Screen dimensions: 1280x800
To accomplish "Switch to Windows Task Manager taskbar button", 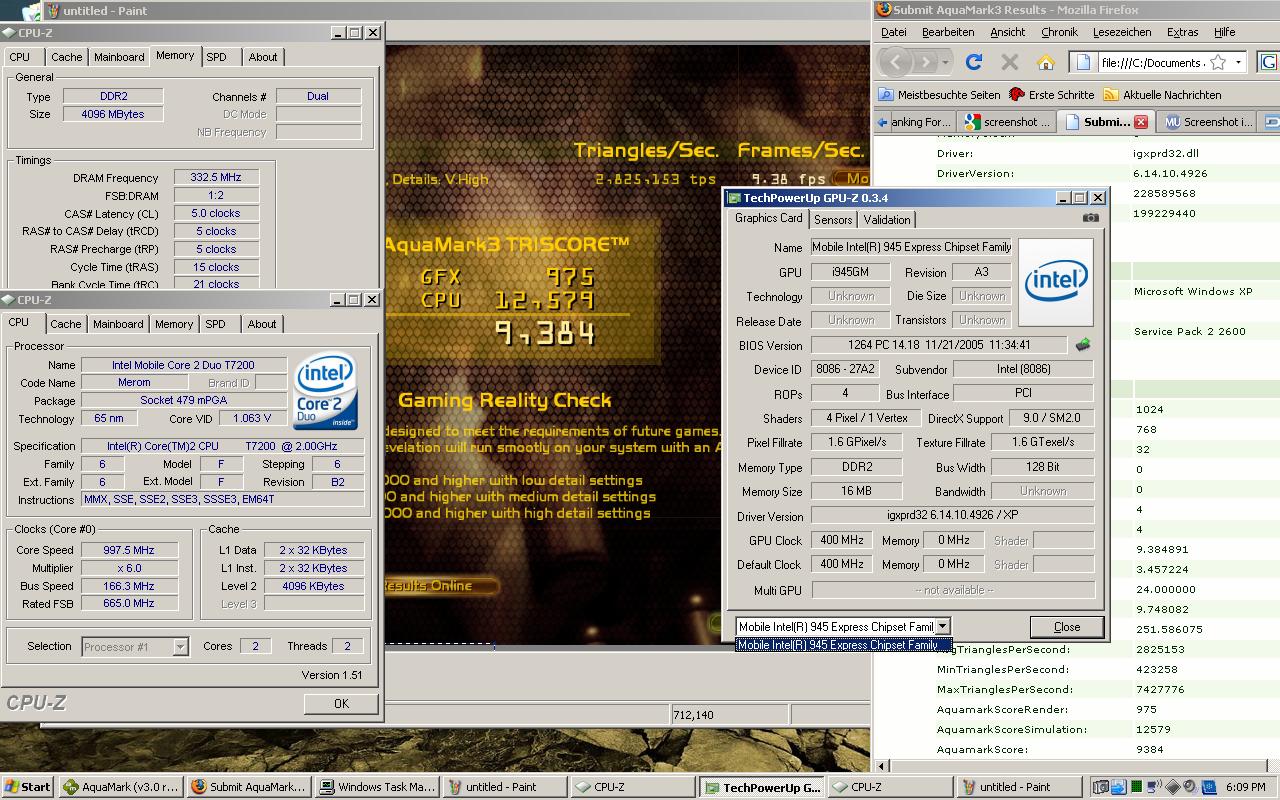I will point(378,787).
